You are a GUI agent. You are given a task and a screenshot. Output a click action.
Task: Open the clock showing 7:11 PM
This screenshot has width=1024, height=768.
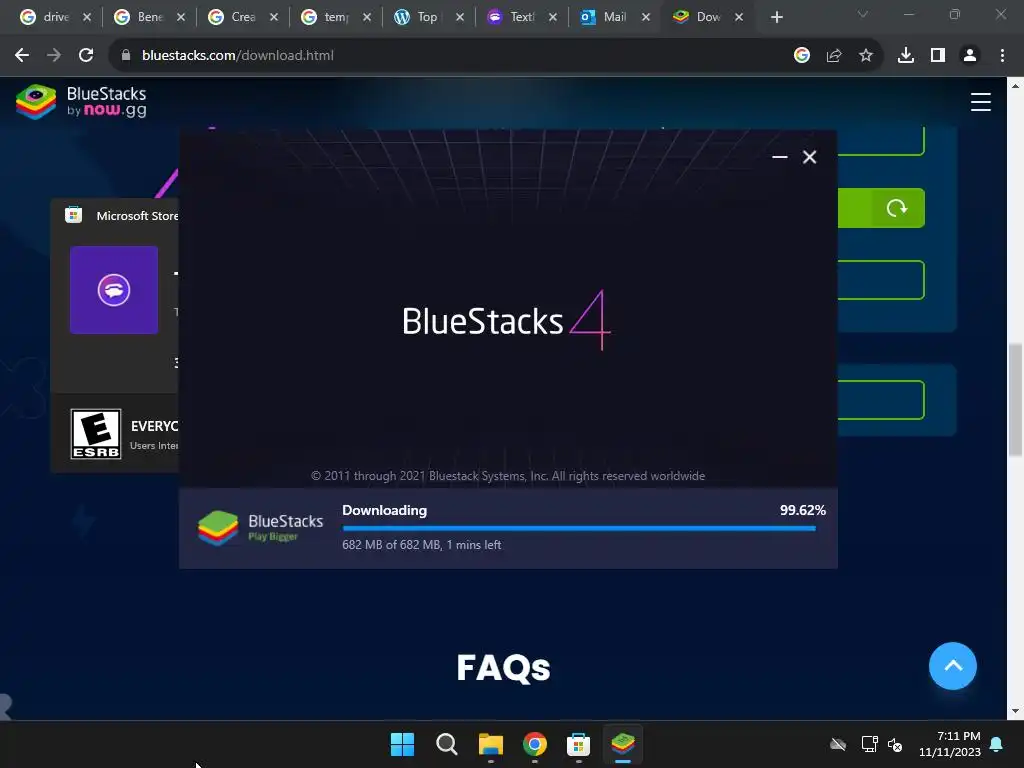(950, 744)
